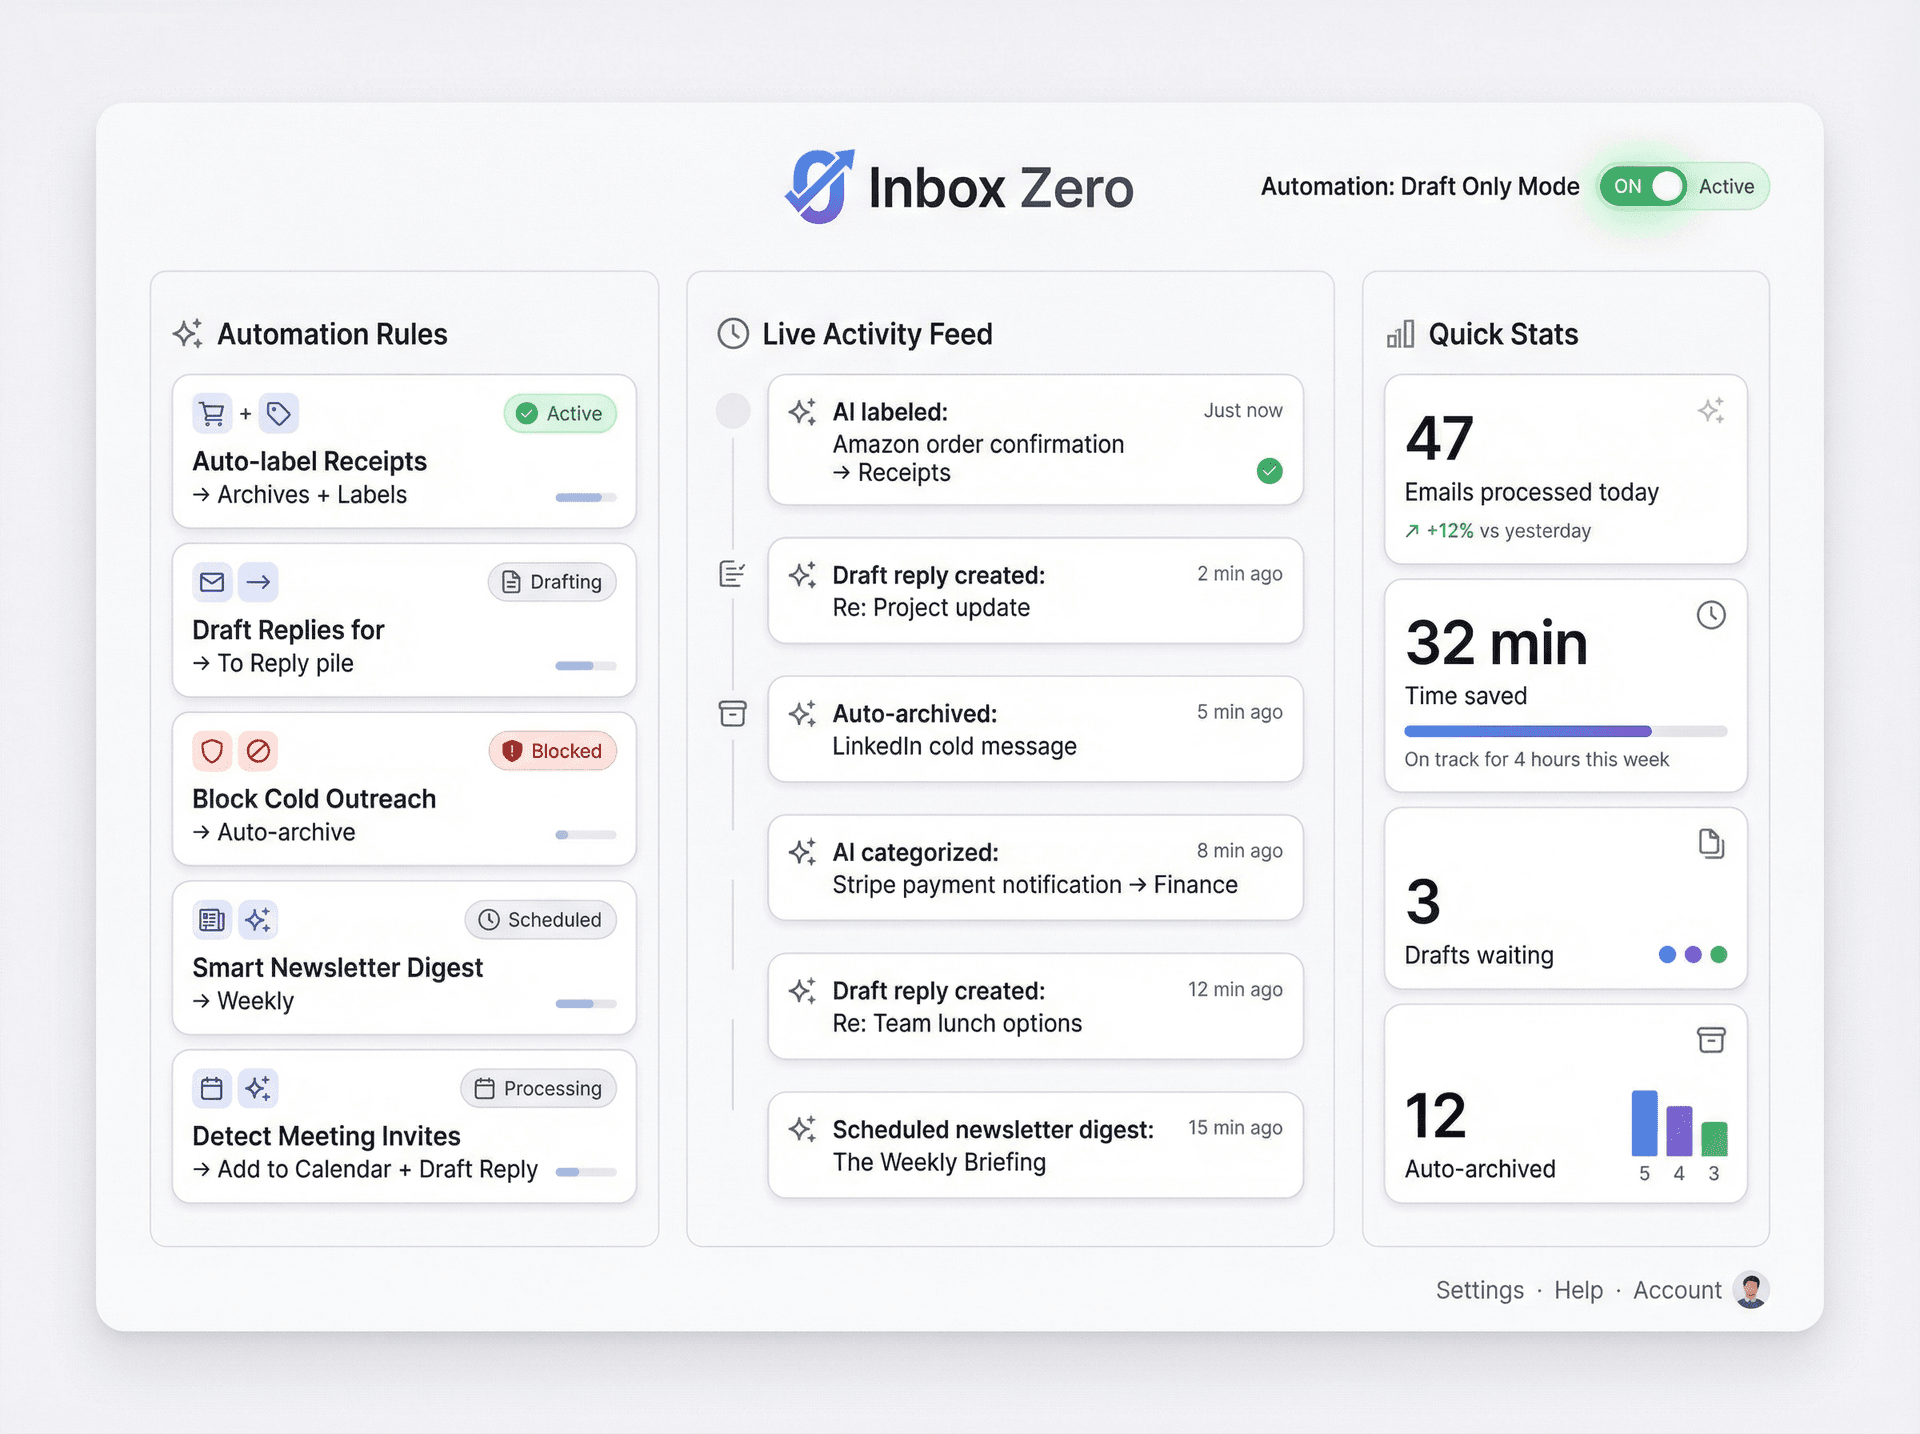Expand the Drafting status on Draft Replies rule
Screen dimensions: 1920x1434
[x=551, y=581]
